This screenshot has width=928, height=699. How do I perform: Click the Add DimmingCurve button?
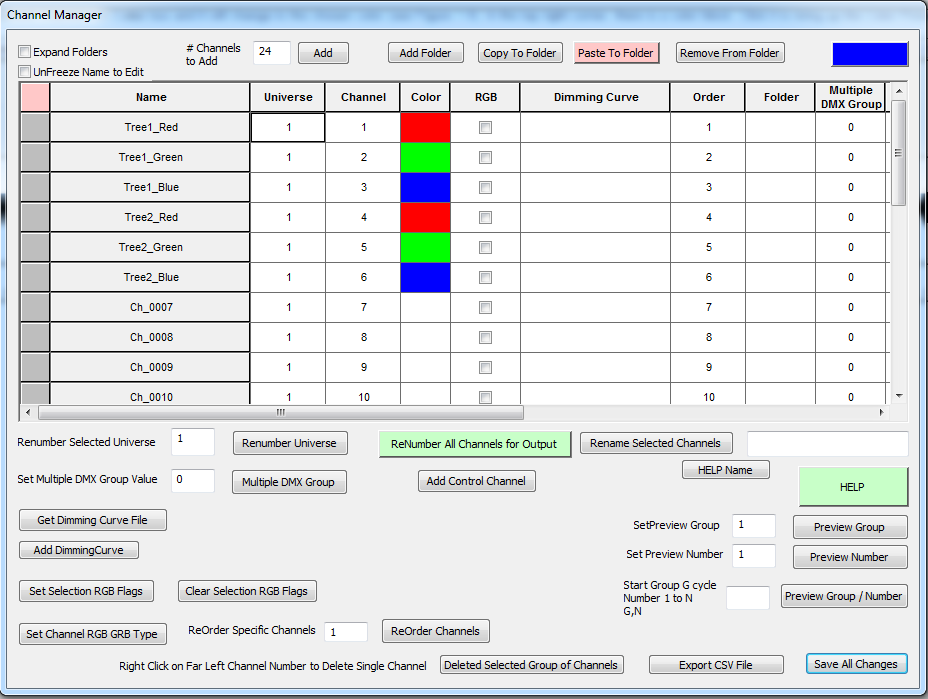(x=79, y=550)
